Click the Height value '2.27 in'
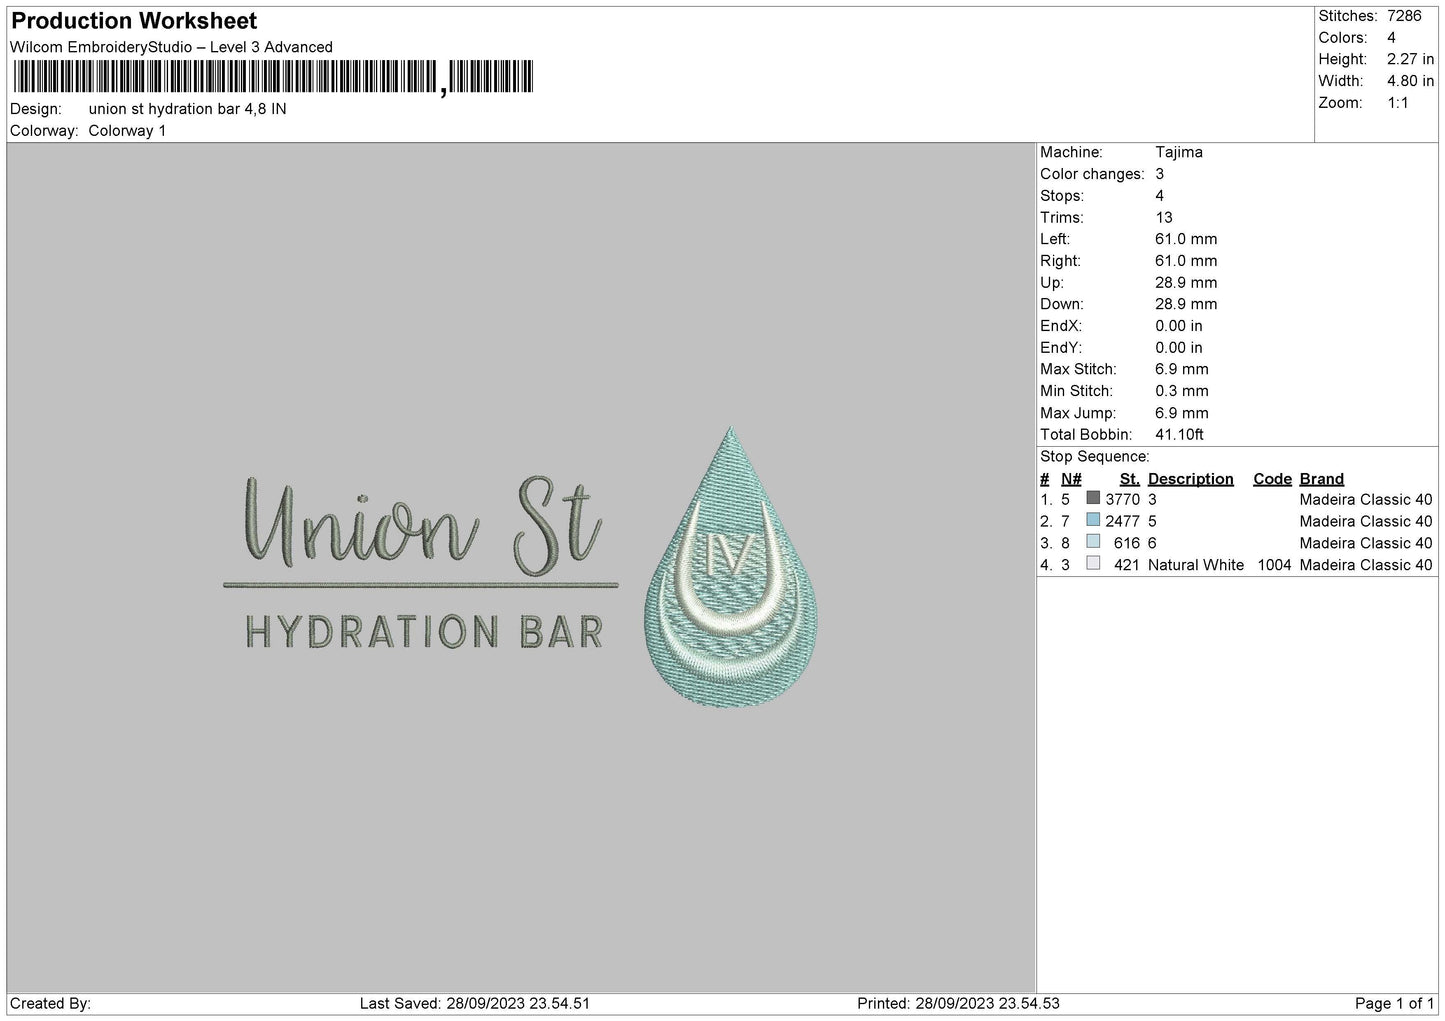 pos(1410,59)
